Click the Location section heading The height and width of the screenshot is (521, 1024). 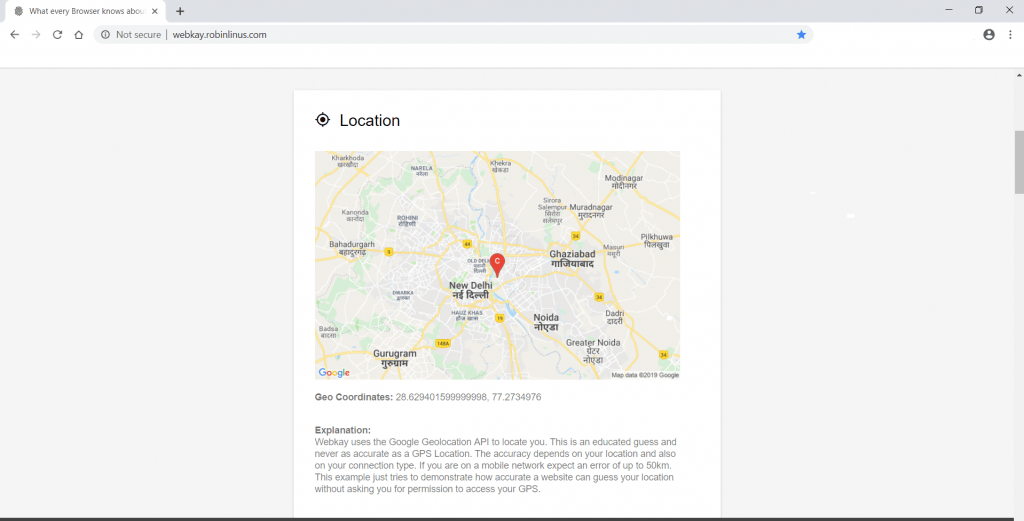click(x=370, y=120)
